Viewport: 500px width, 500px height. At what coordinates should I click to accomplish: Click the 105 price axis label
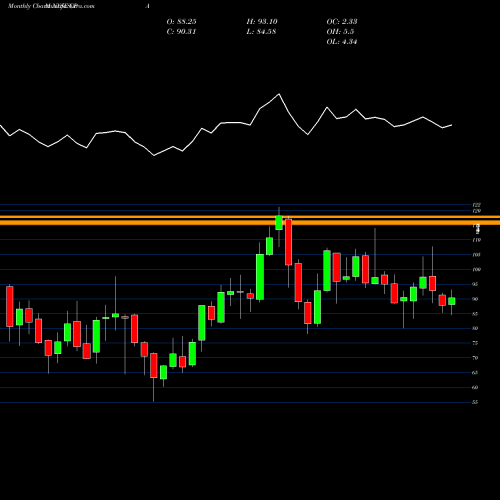coord(476,255)
